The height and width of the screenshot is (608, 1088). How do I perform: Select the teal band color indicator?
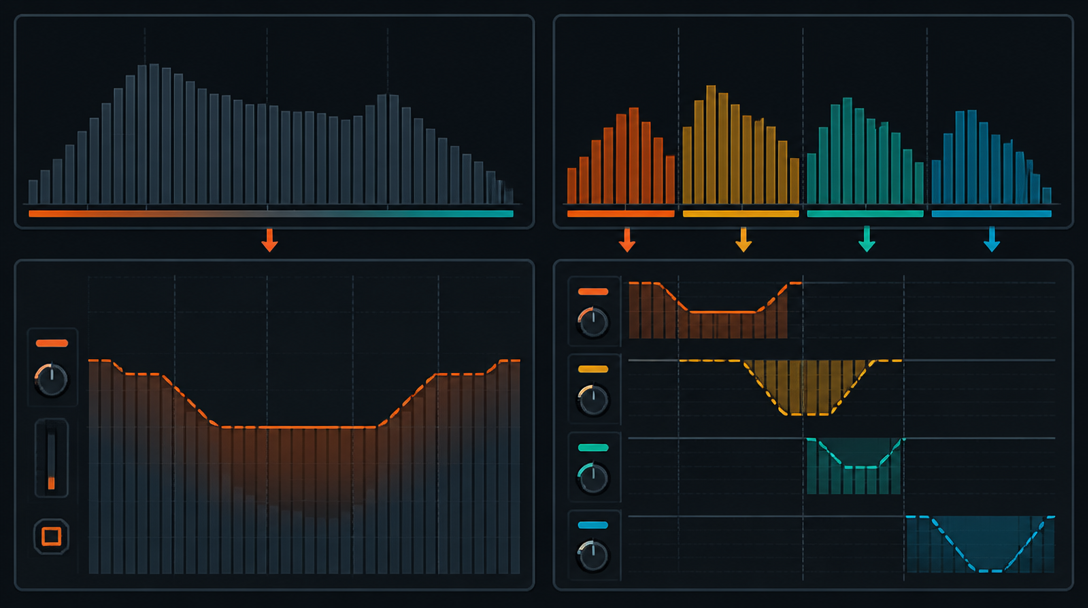click(593, 448)
